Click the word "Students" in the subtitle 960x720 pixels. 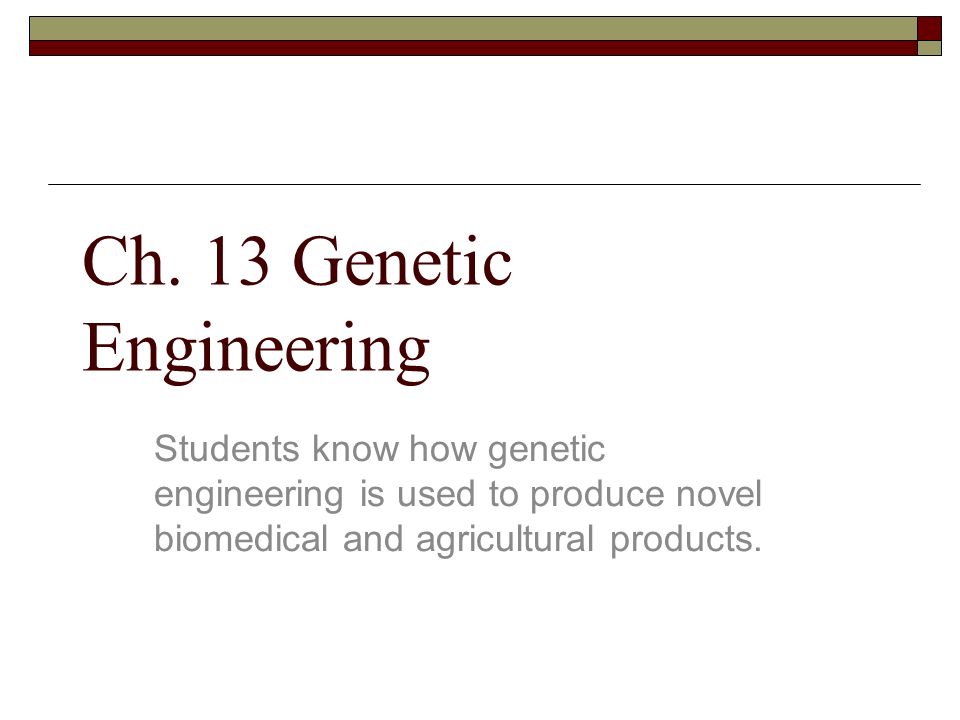pyautogui.click(x=227, y=449)
